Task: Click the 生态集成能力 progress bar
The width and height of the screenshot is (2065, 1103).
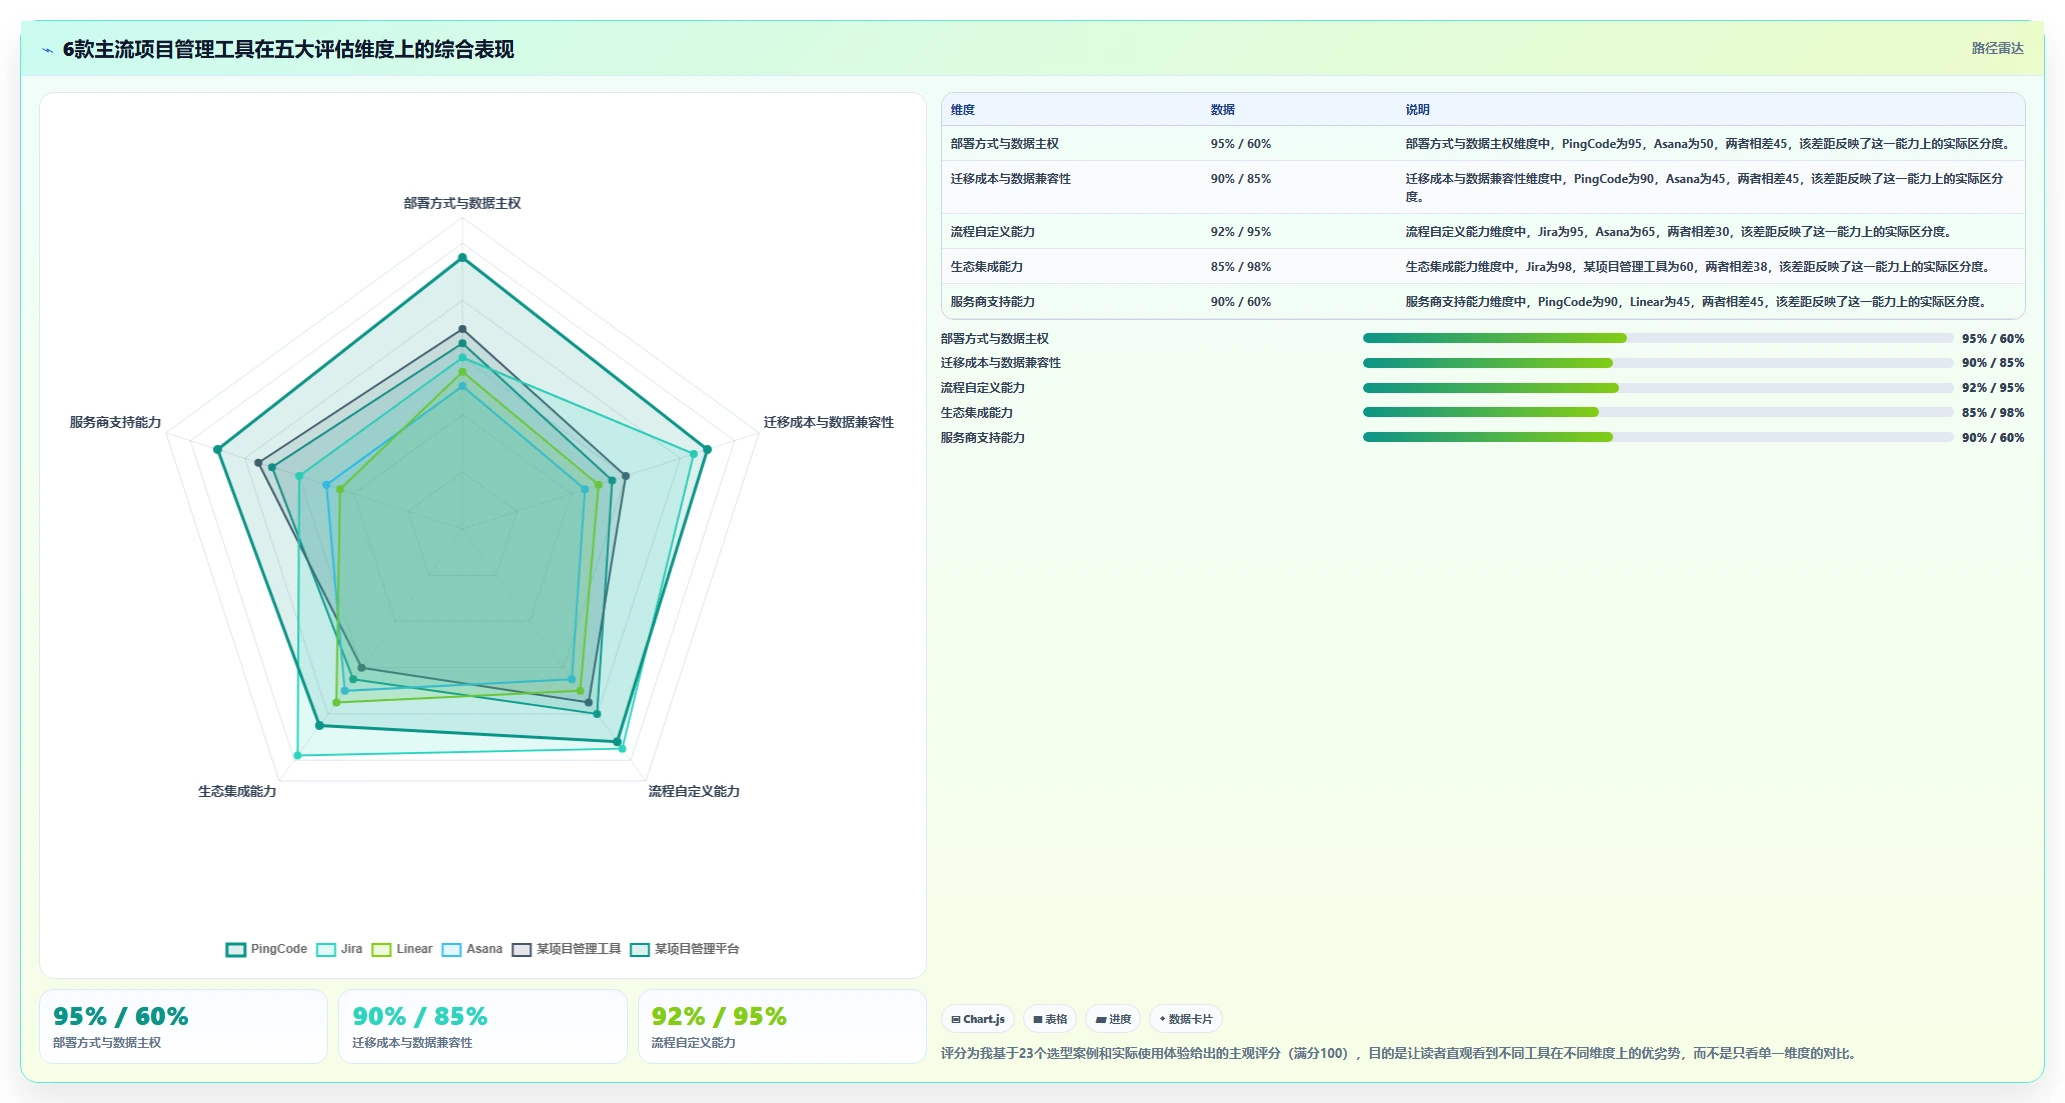Action: 1657,412
